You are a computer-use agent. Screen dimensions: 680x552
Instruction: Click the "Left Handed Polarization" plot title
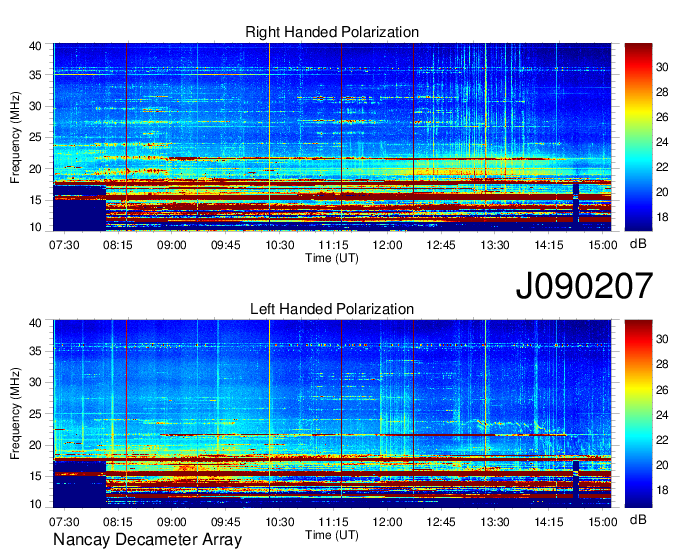(x=332, y=309)
